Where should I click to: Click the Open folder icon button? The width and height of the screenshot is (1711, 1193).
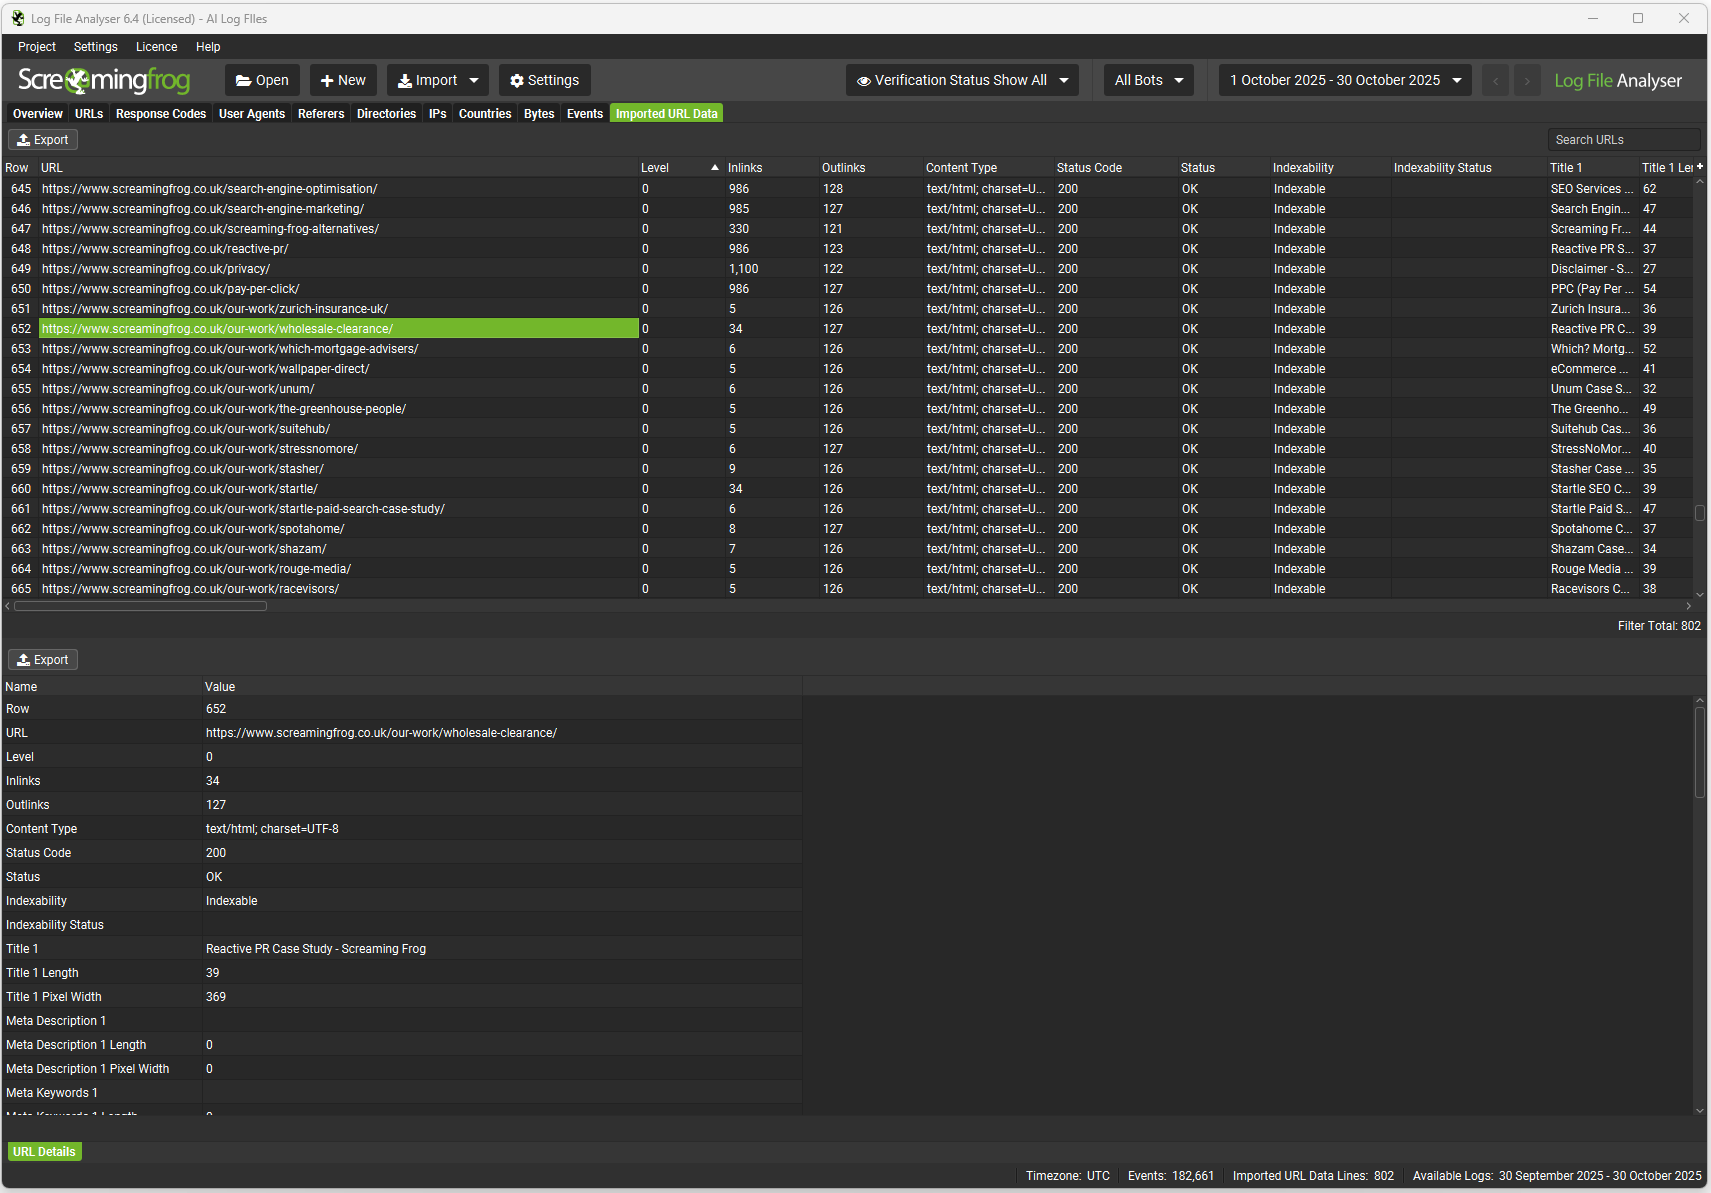point(262,80)
